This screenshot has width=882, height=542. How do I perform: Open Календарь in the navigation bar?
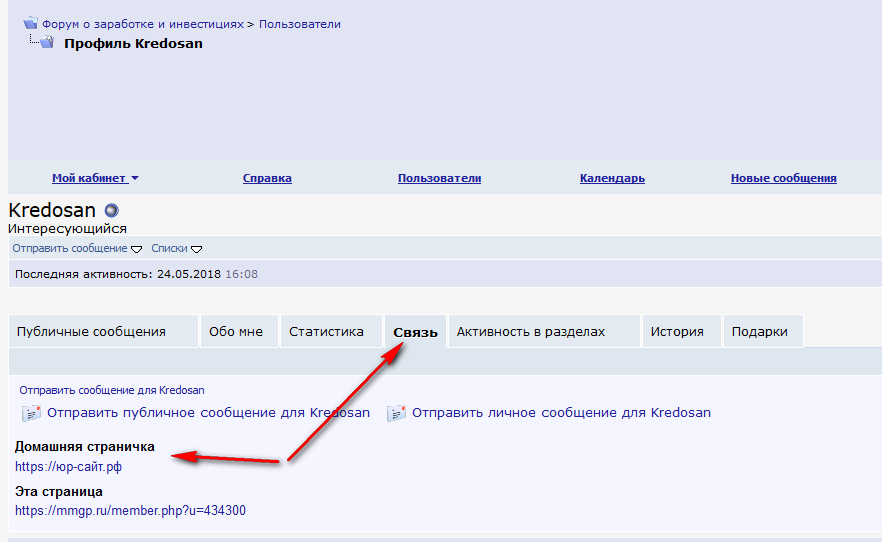(612, 178)
